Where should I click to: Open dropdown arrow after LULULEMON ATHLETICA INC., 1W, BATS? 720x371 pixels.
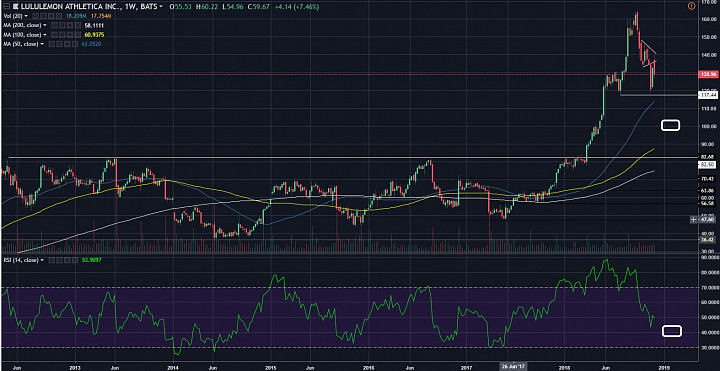coord(161,6)
